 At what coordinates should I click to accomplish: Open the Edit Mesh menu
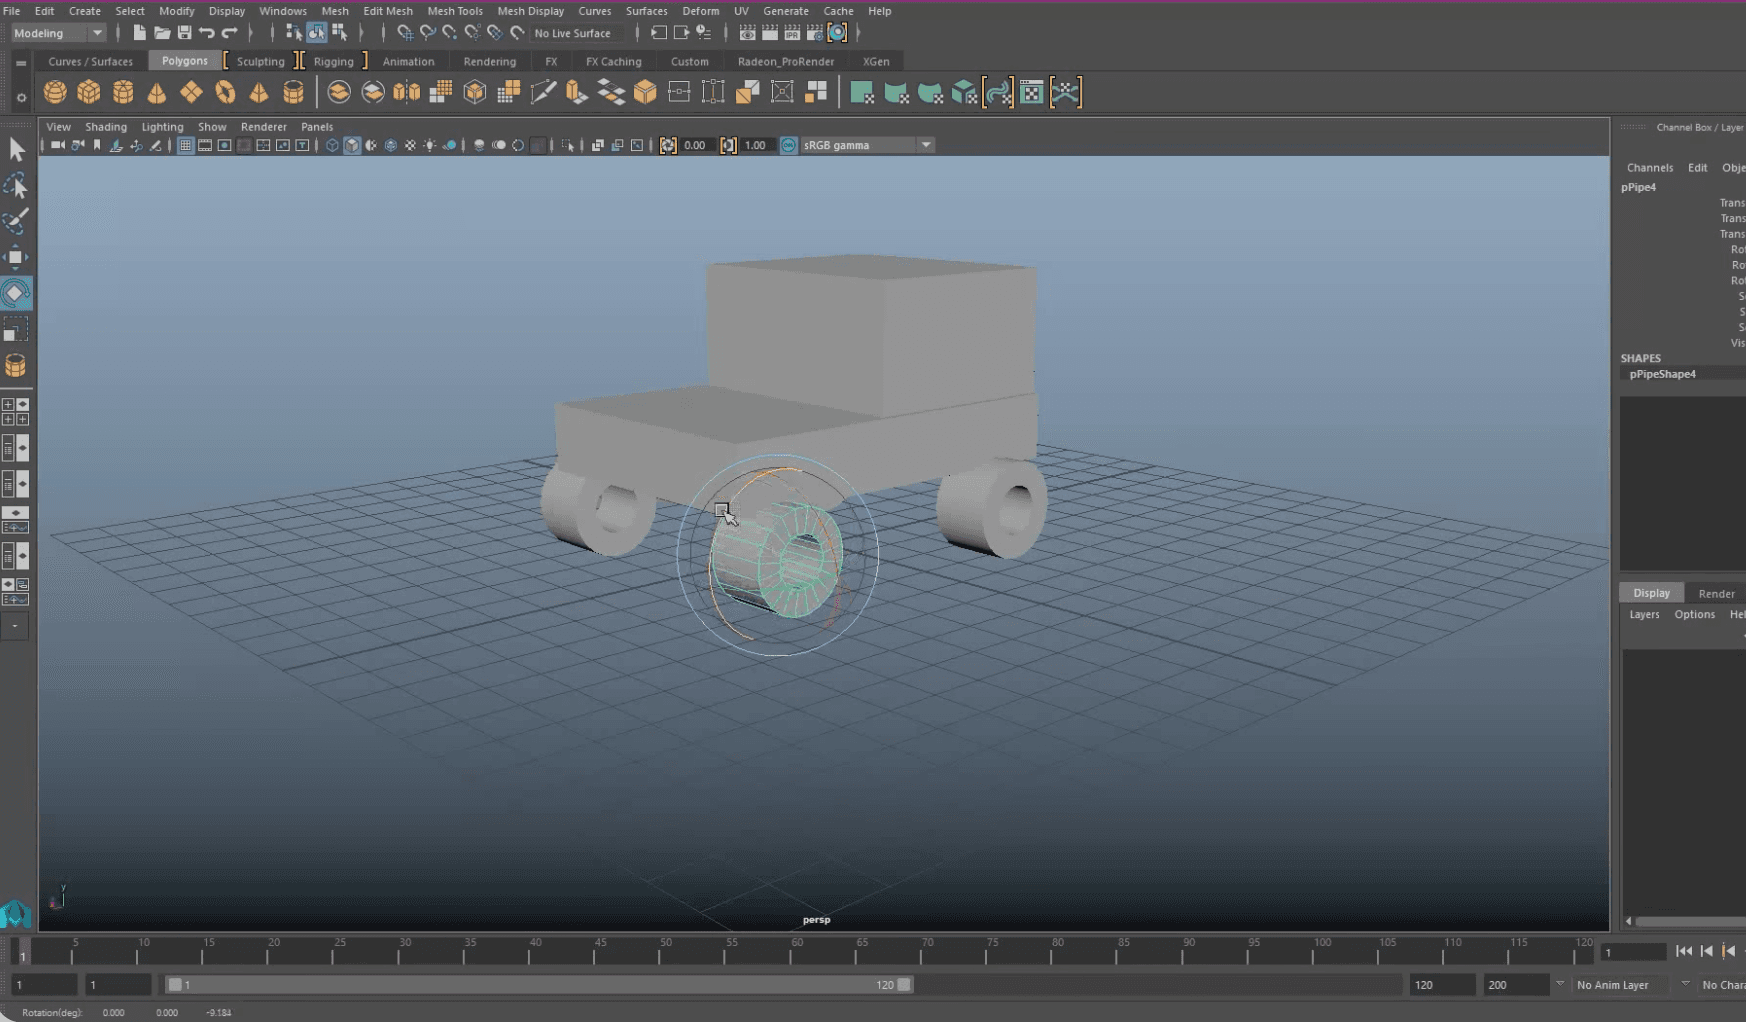[388, 11]
